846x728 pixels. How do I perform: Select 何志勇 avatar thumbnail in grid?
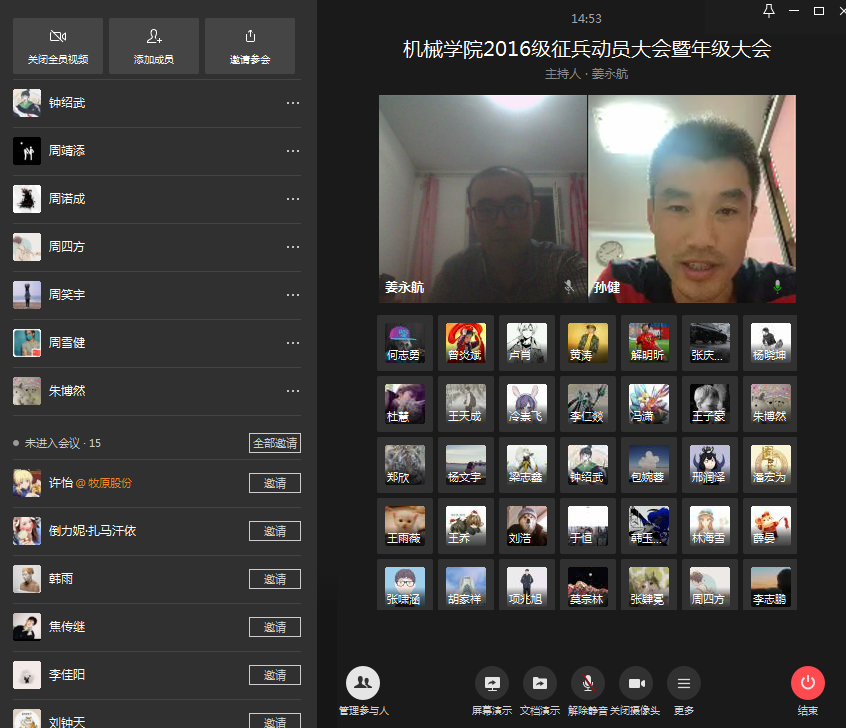(405, 343)
